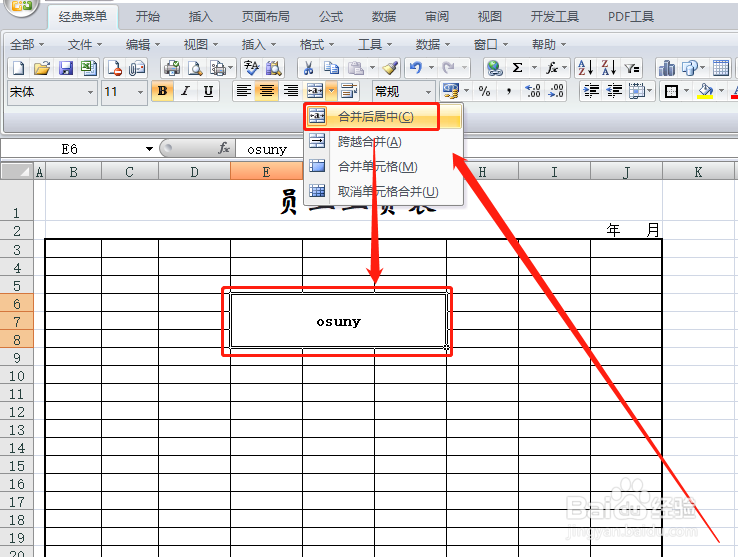Select the merged cell containing osuny

[x=338, y=321]
